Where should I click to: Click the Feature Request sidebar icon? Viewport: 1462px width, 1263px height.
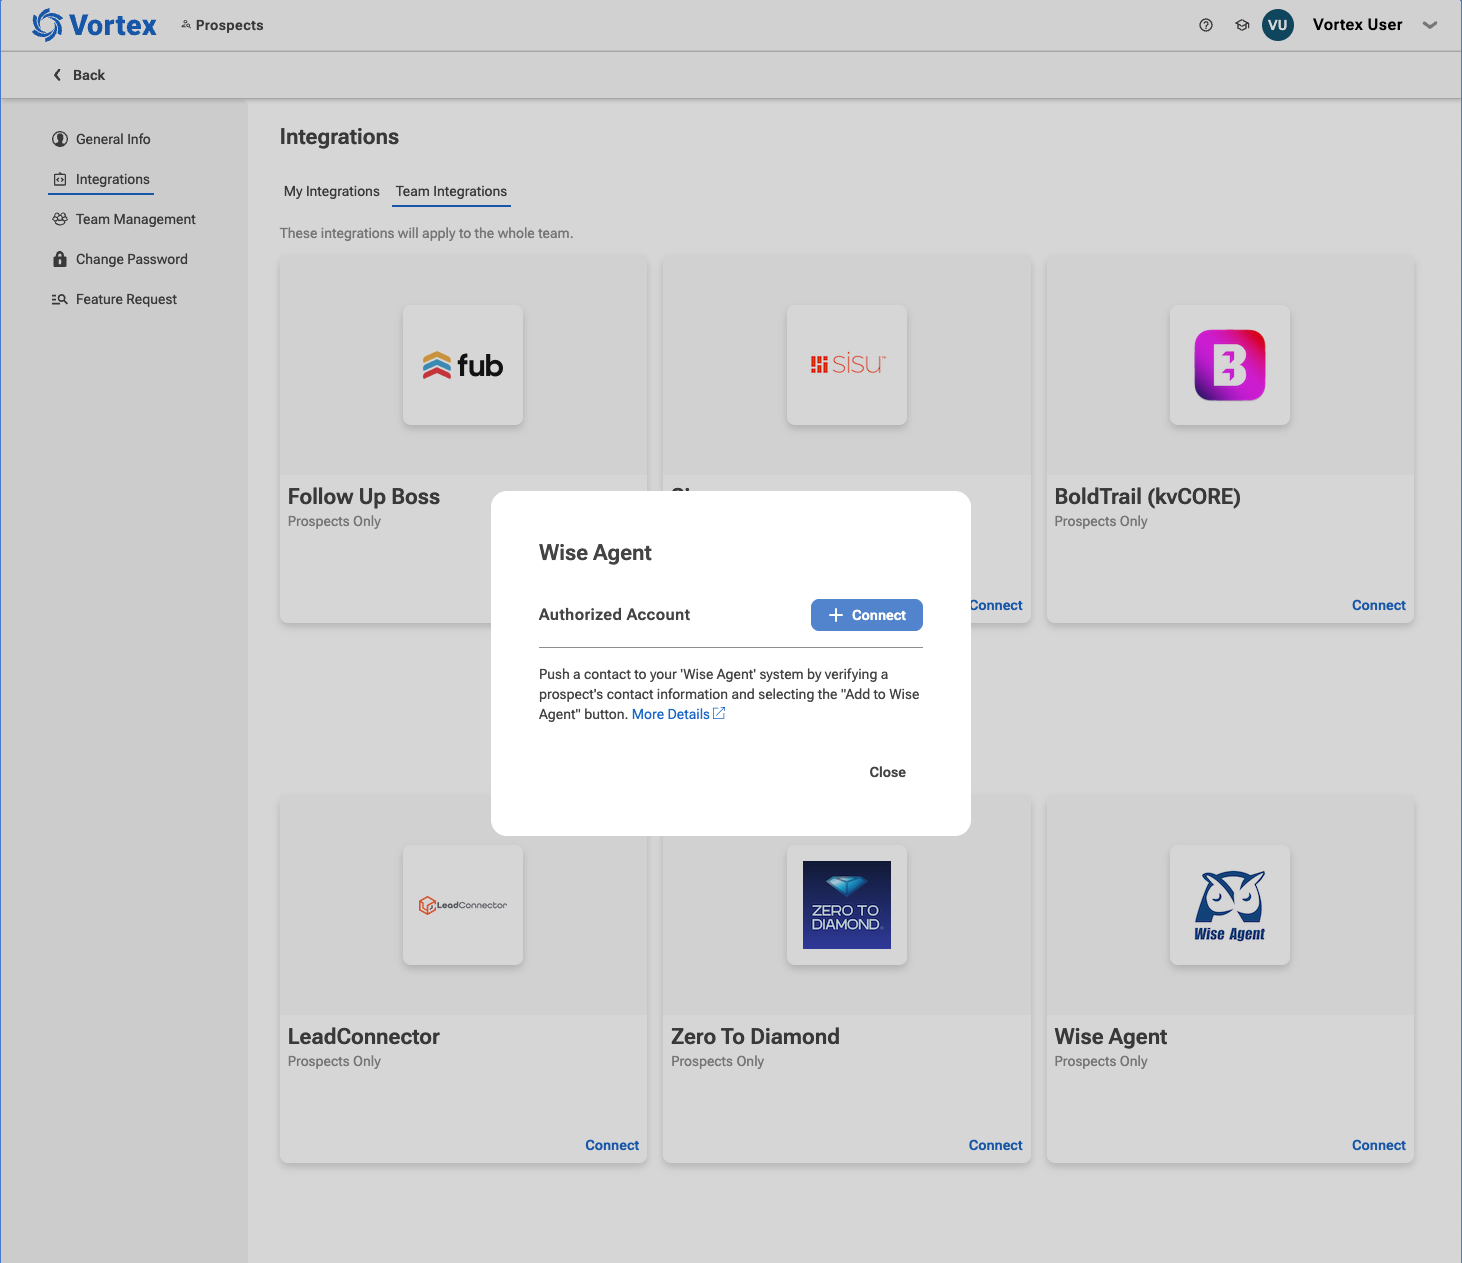[60, 299]
